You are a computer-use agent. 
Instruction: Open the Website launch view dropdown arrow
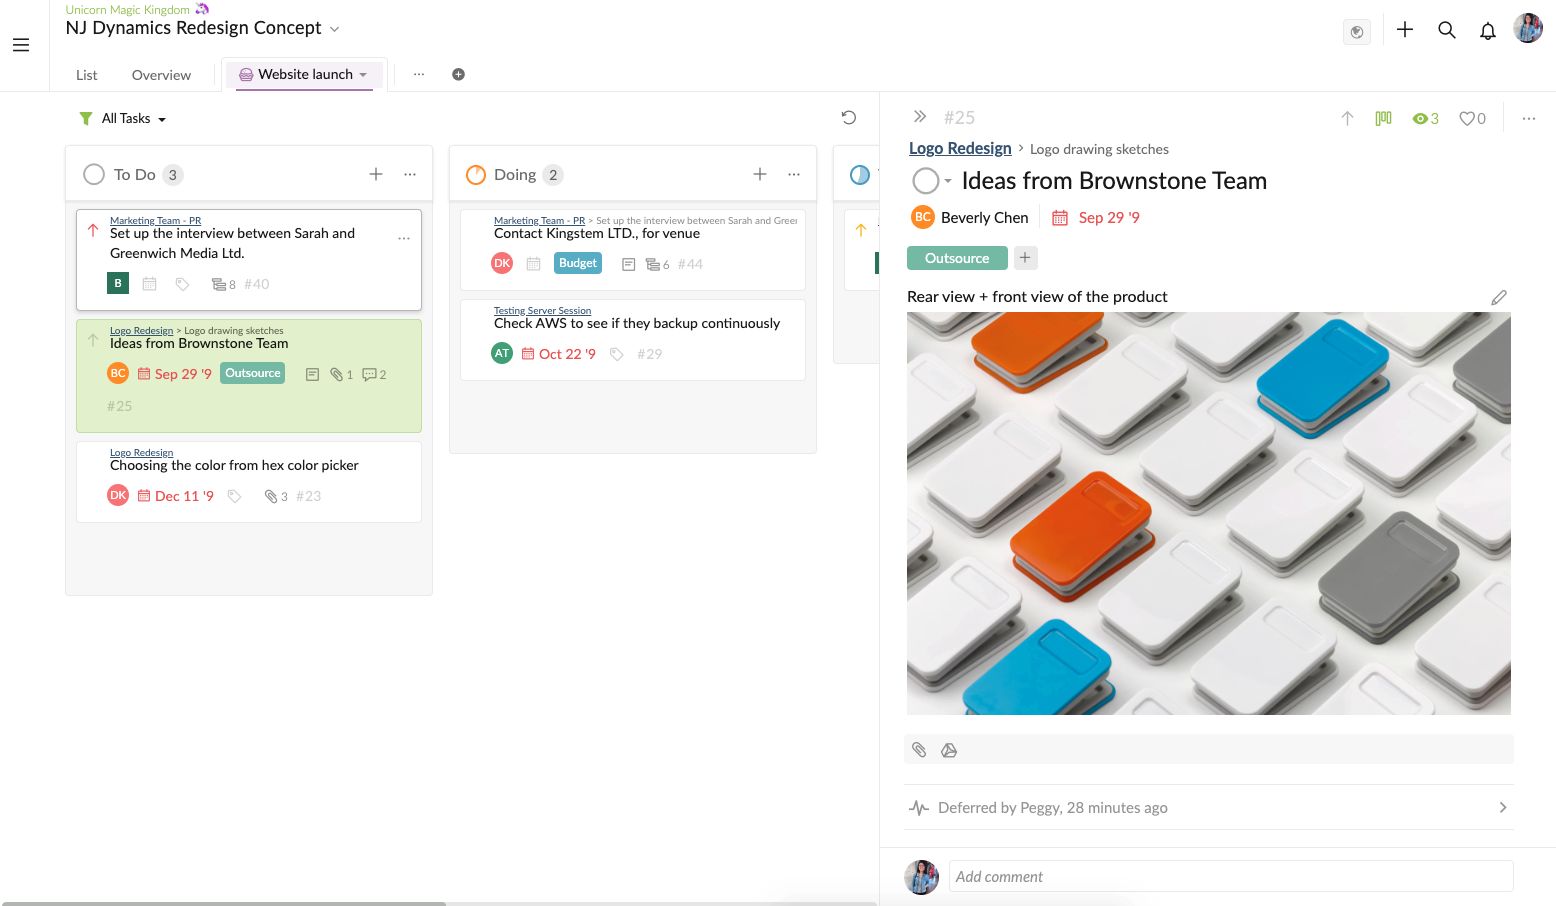363,75
